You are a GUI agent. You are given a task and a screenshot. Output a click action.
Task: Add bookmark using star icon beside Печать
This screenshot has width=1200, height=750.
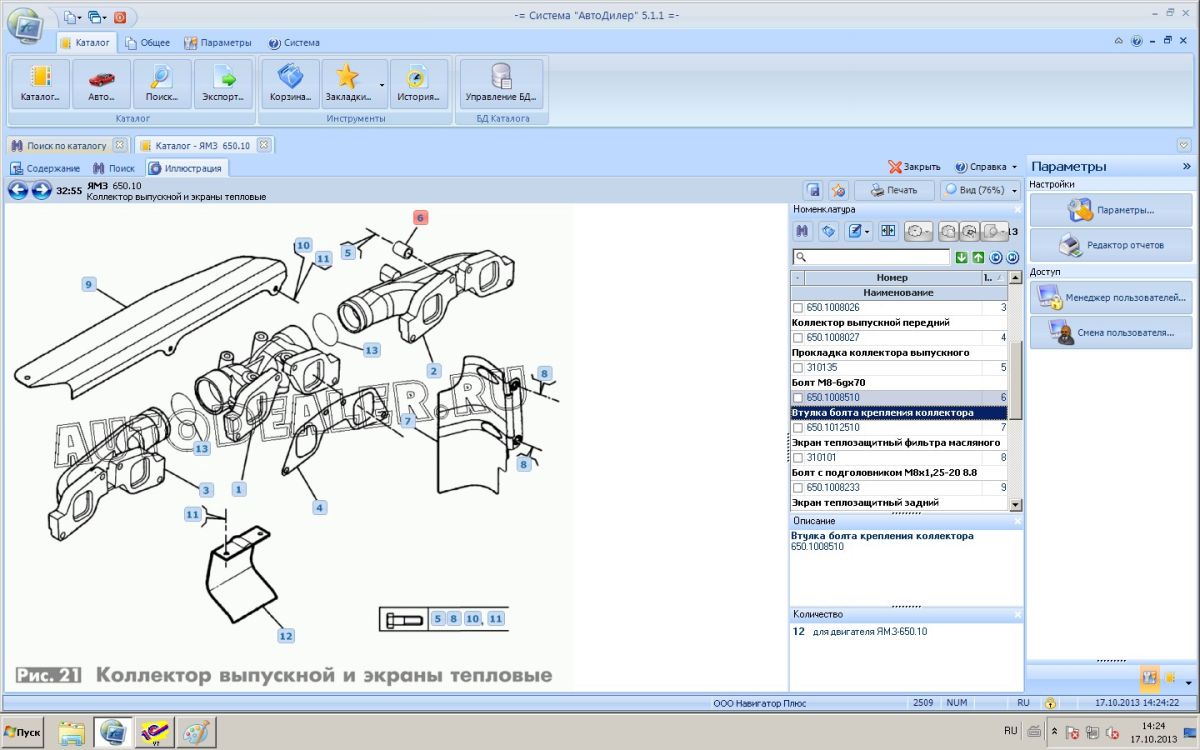click(839, 190)
